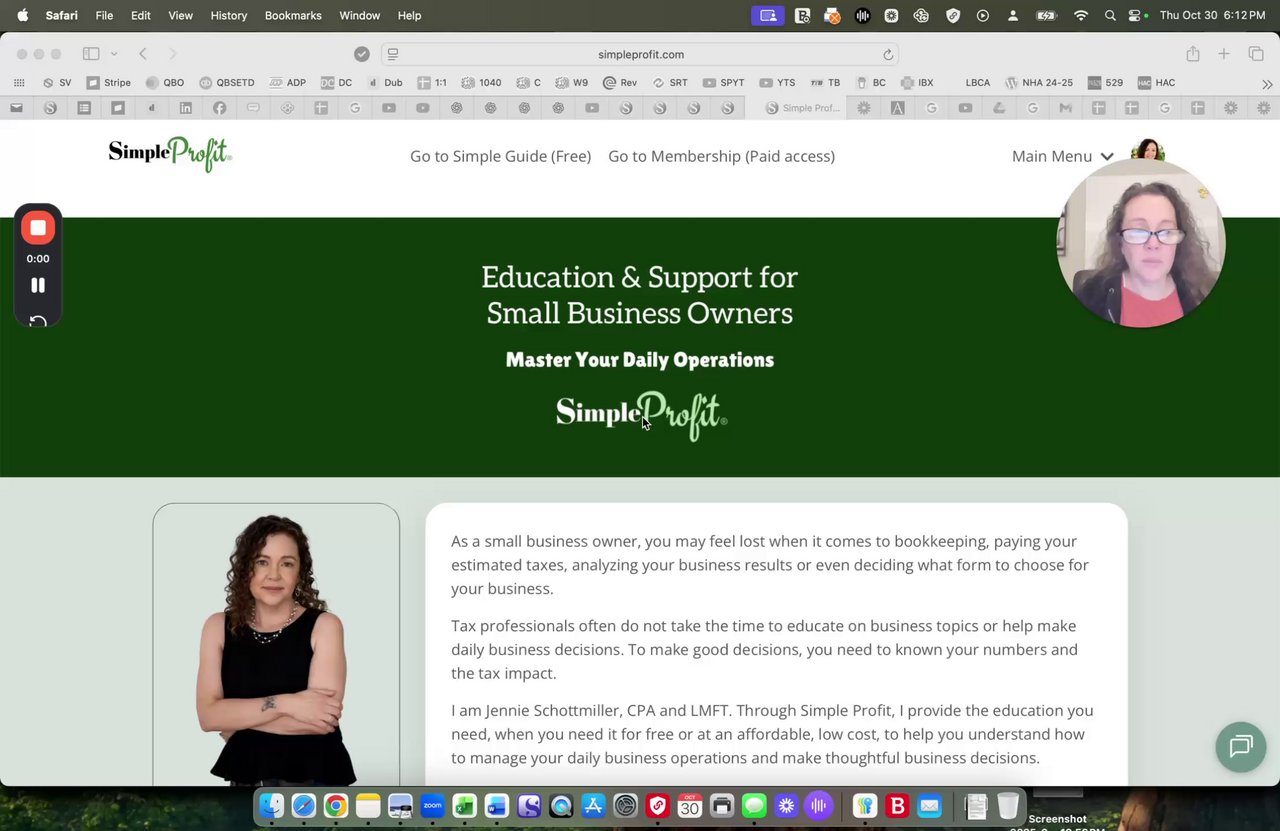Open Zoom from the Dock

432,805
